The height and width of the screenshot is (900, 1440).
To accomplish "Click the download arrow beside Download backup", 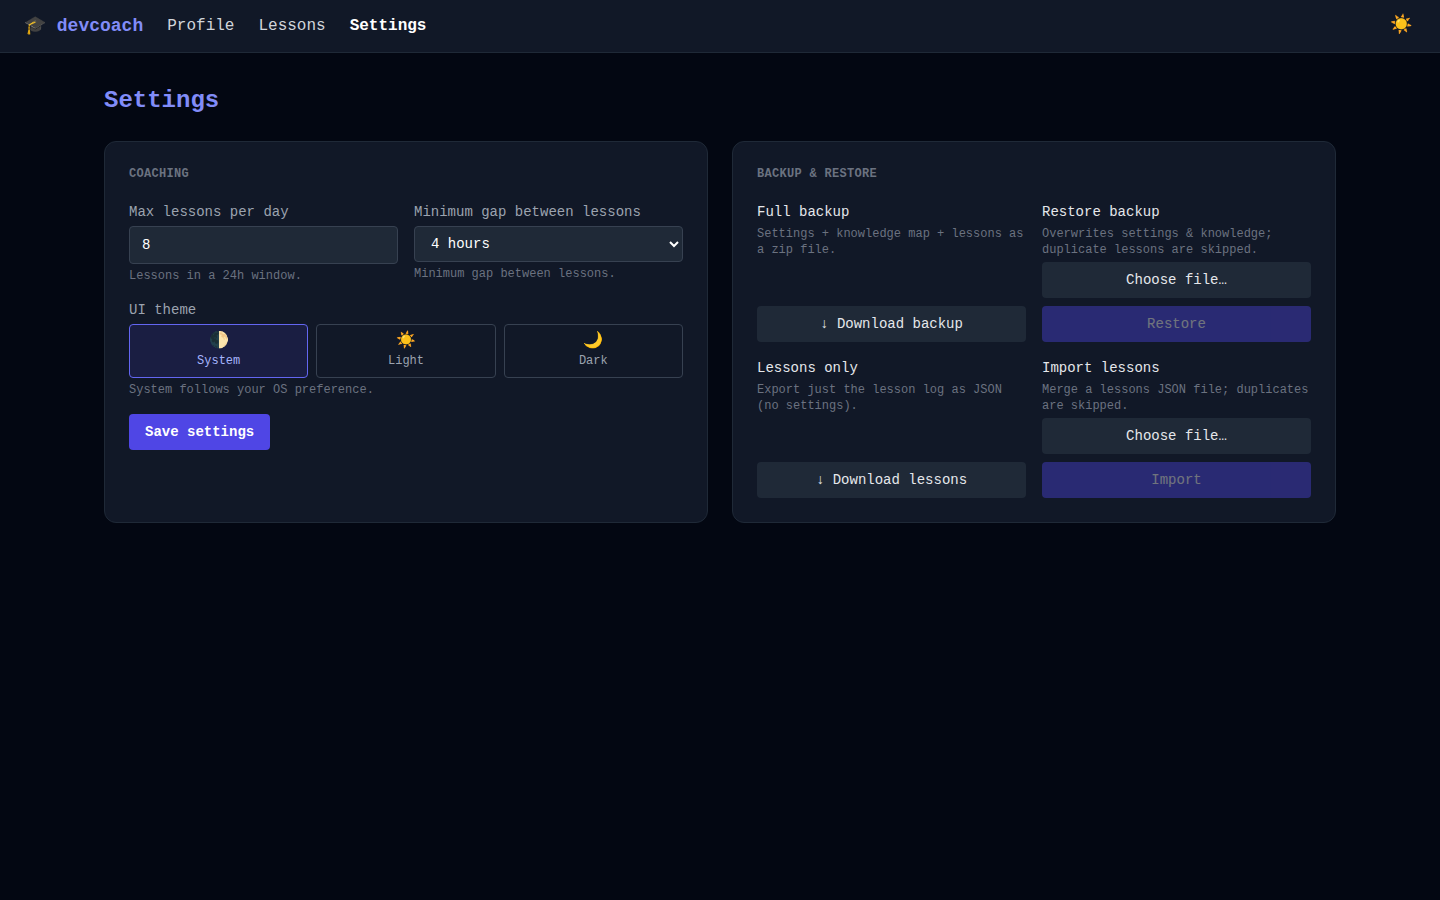I will [822, 323].
